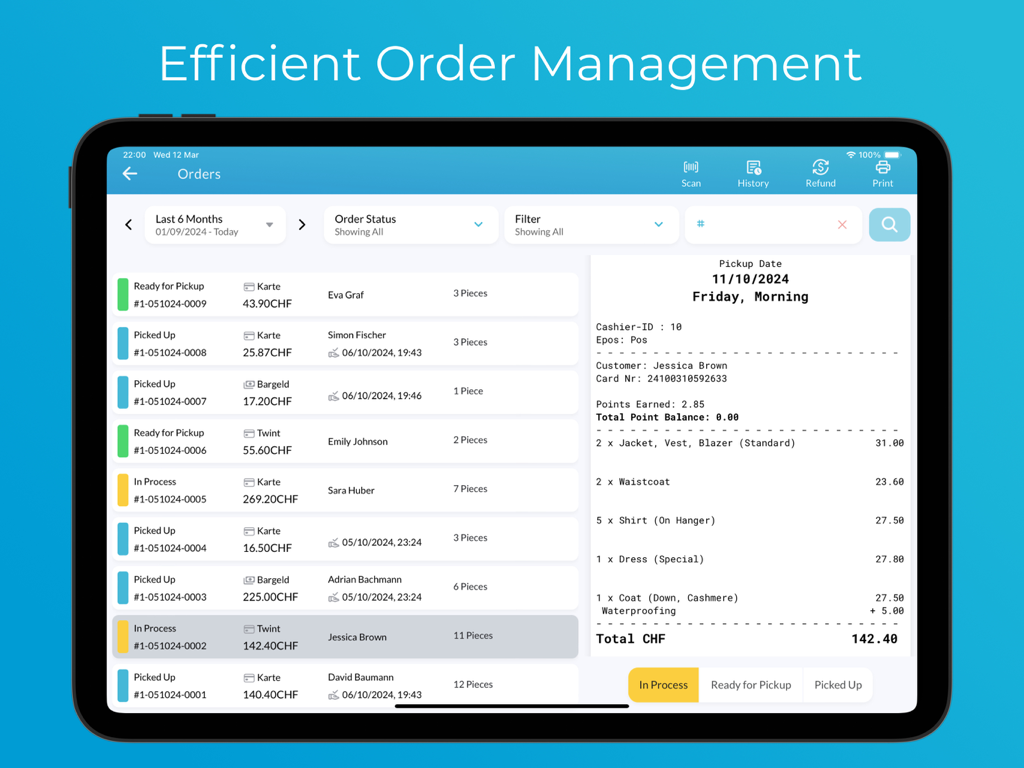Open order History
Viewport: 1024px width, 768px height.
753,173
